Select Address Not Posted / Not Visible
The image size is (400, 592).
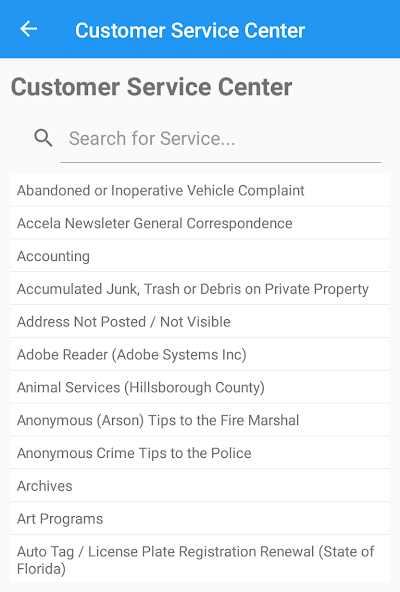pos(200,322)
